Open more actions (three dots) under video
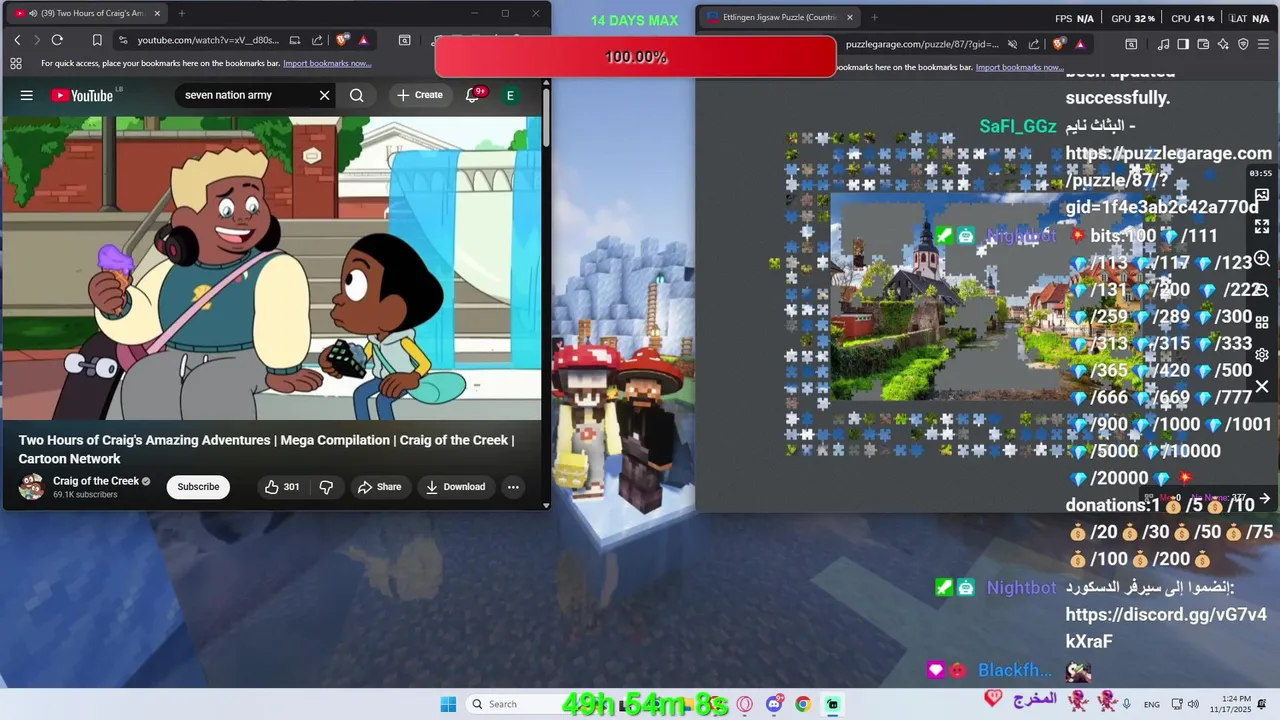This screenshot has height=720, width=1280. [x=513, y=487]
